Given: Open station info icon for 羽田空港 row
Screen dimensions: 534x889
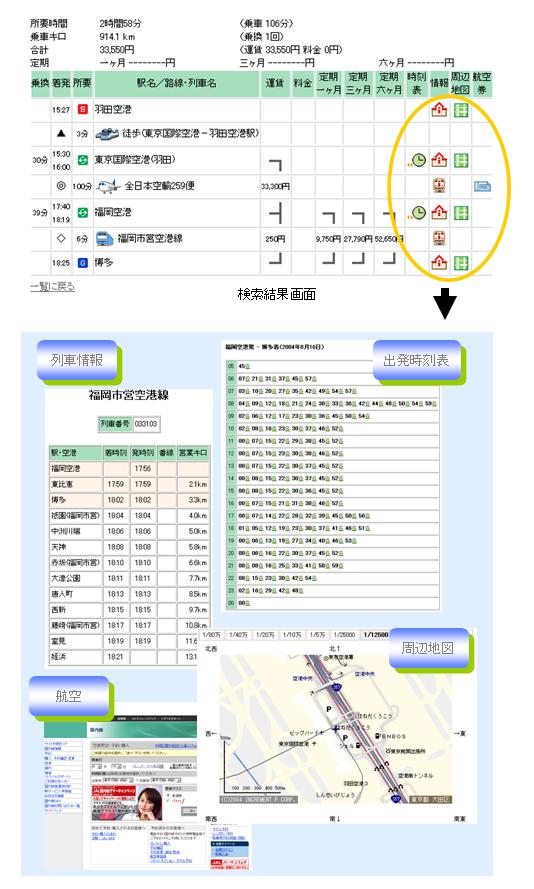Looking at the screenshot, I should click(x=439, y=110).
